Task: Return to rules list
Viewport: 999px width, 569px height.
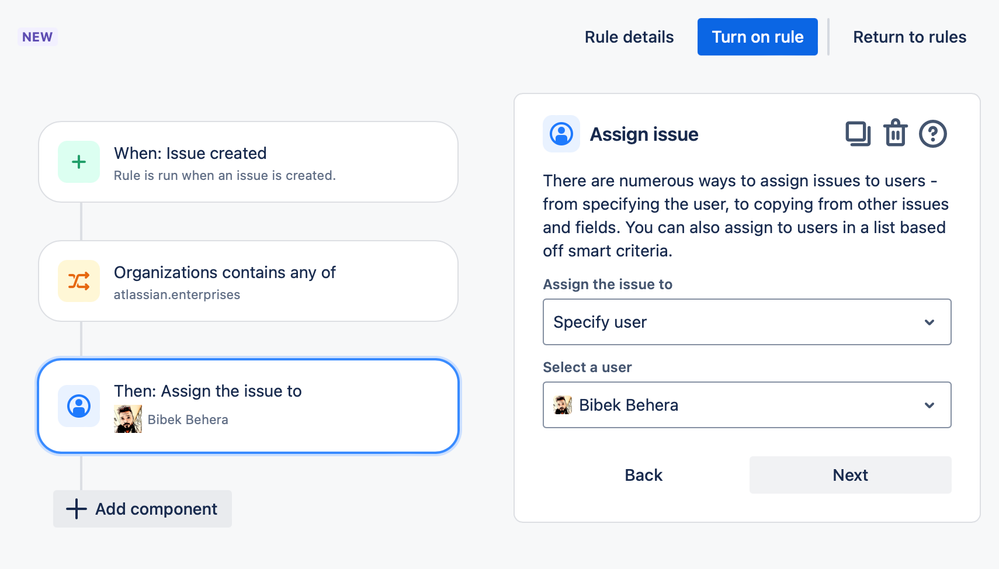Action: (x=909, y=37)
